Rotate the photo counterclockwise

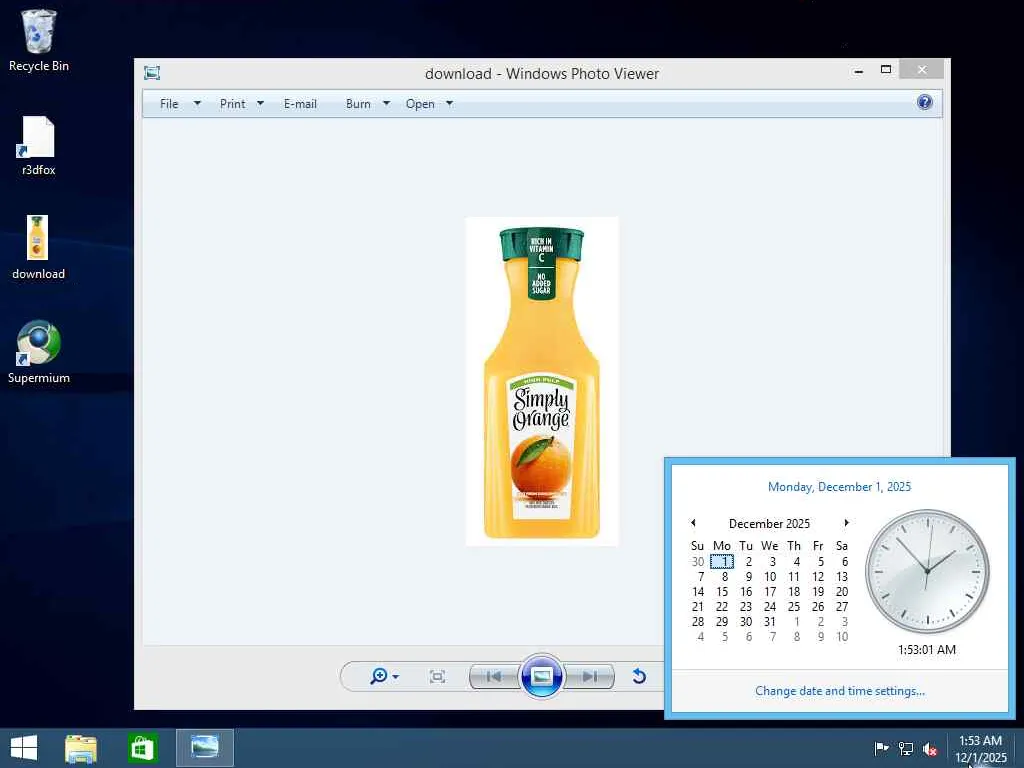pyautogui.click(x=639, y=677)
